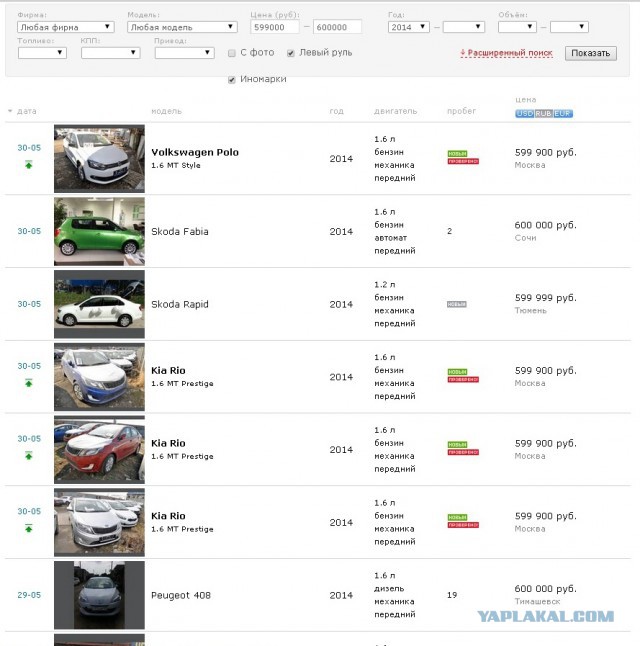The image size is (640, 646).
Task: Open the year-to dropdown
Action: [464, 27]
